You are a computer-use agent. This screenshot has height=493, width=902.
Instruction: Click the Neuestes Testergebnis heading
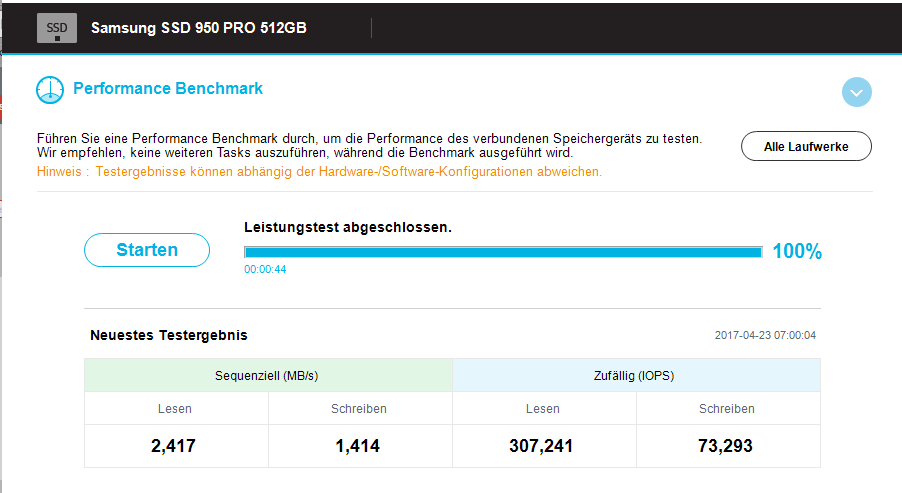169,335
